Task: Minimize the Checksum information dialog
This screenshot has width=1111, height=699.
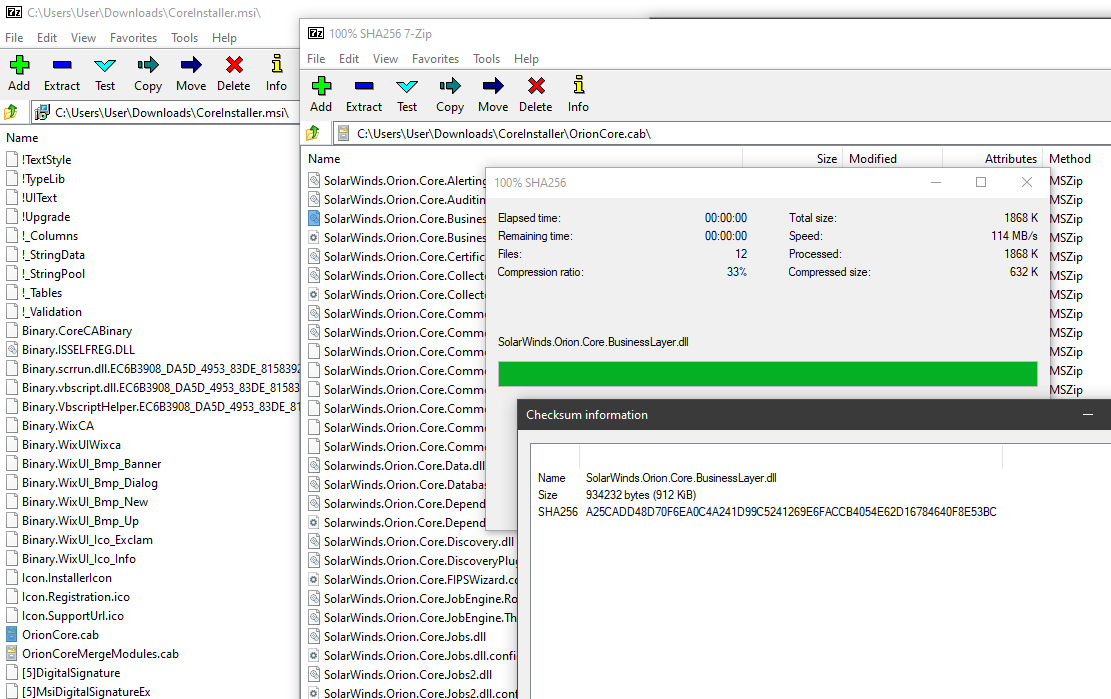Action: coord(1088,414)
